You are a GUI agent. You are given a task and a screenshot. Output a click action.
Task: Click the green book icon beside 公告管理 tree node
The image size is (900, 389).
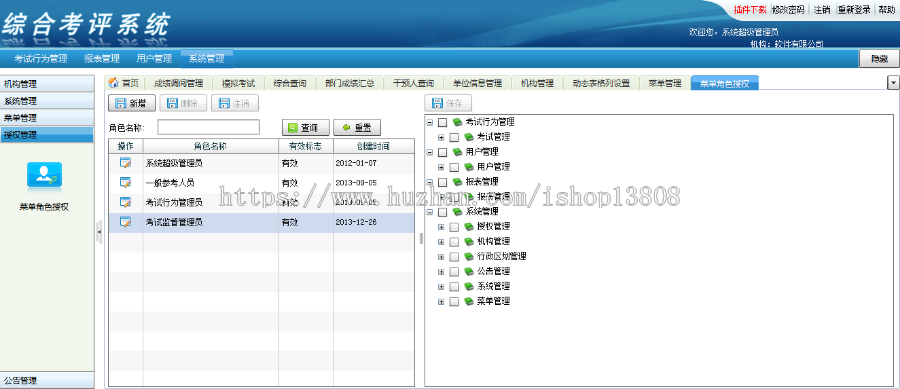468,271
